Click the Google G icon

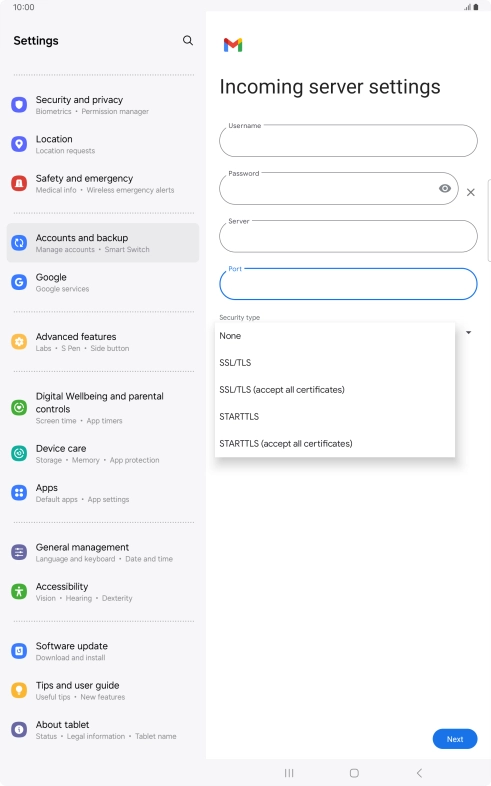[19, 282]
